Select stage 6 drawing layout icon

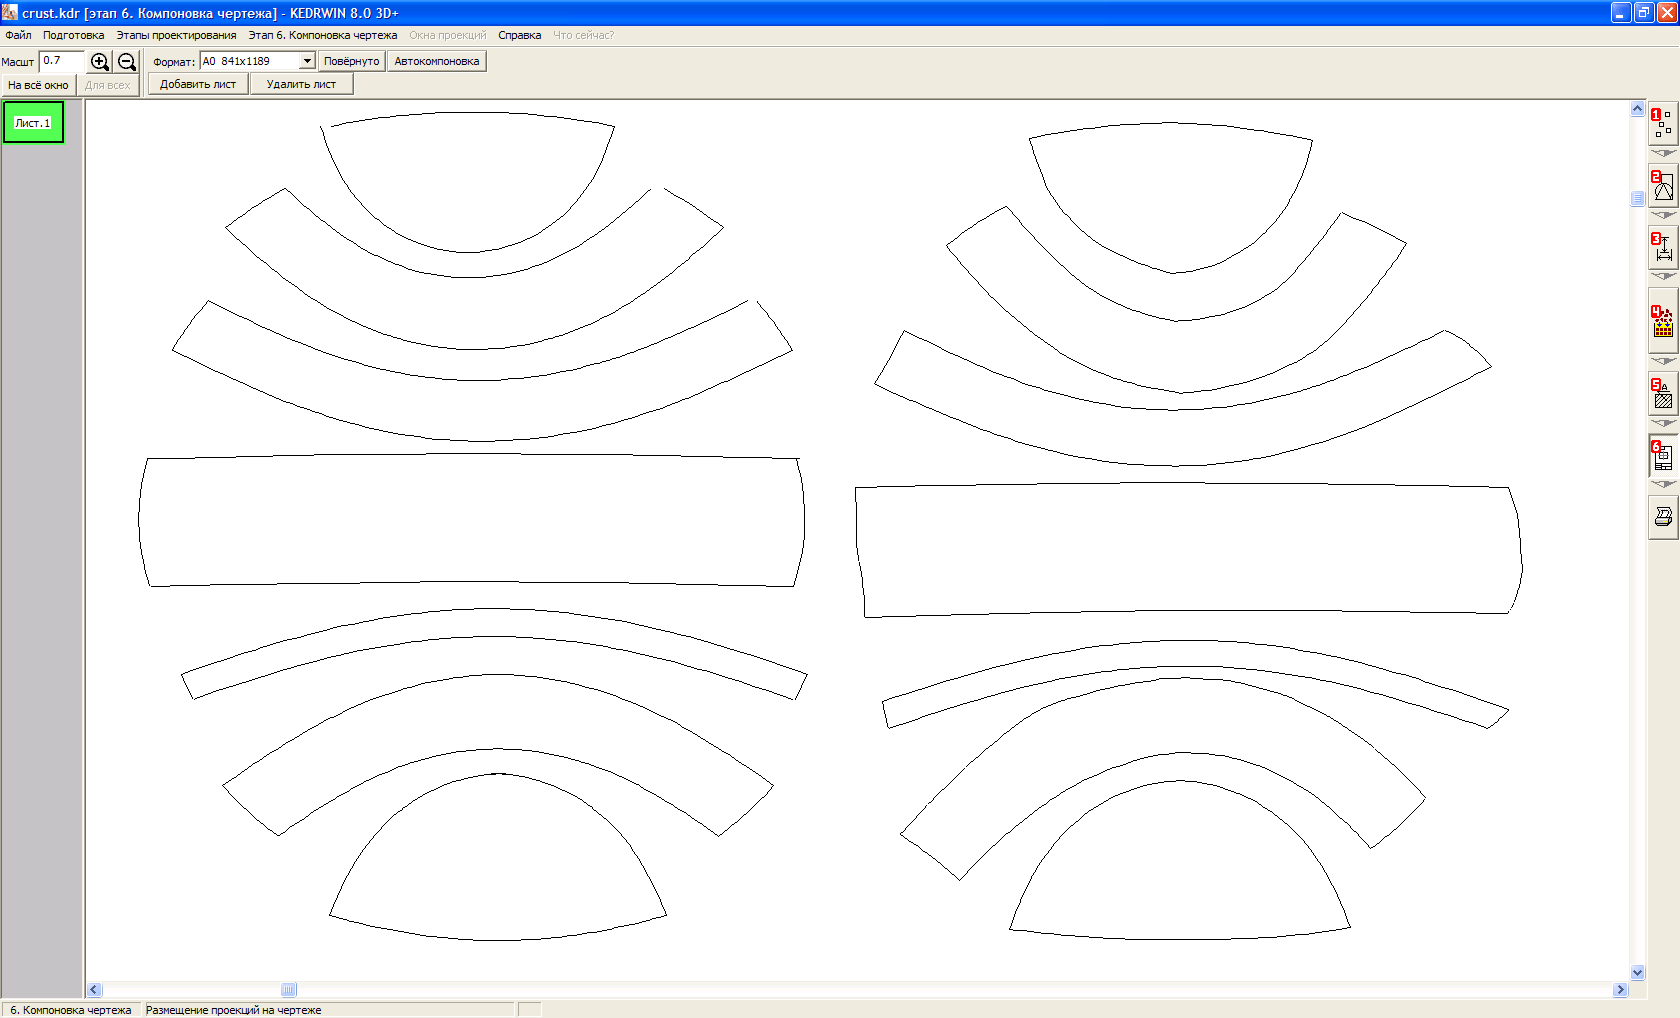pos(1663,456)
